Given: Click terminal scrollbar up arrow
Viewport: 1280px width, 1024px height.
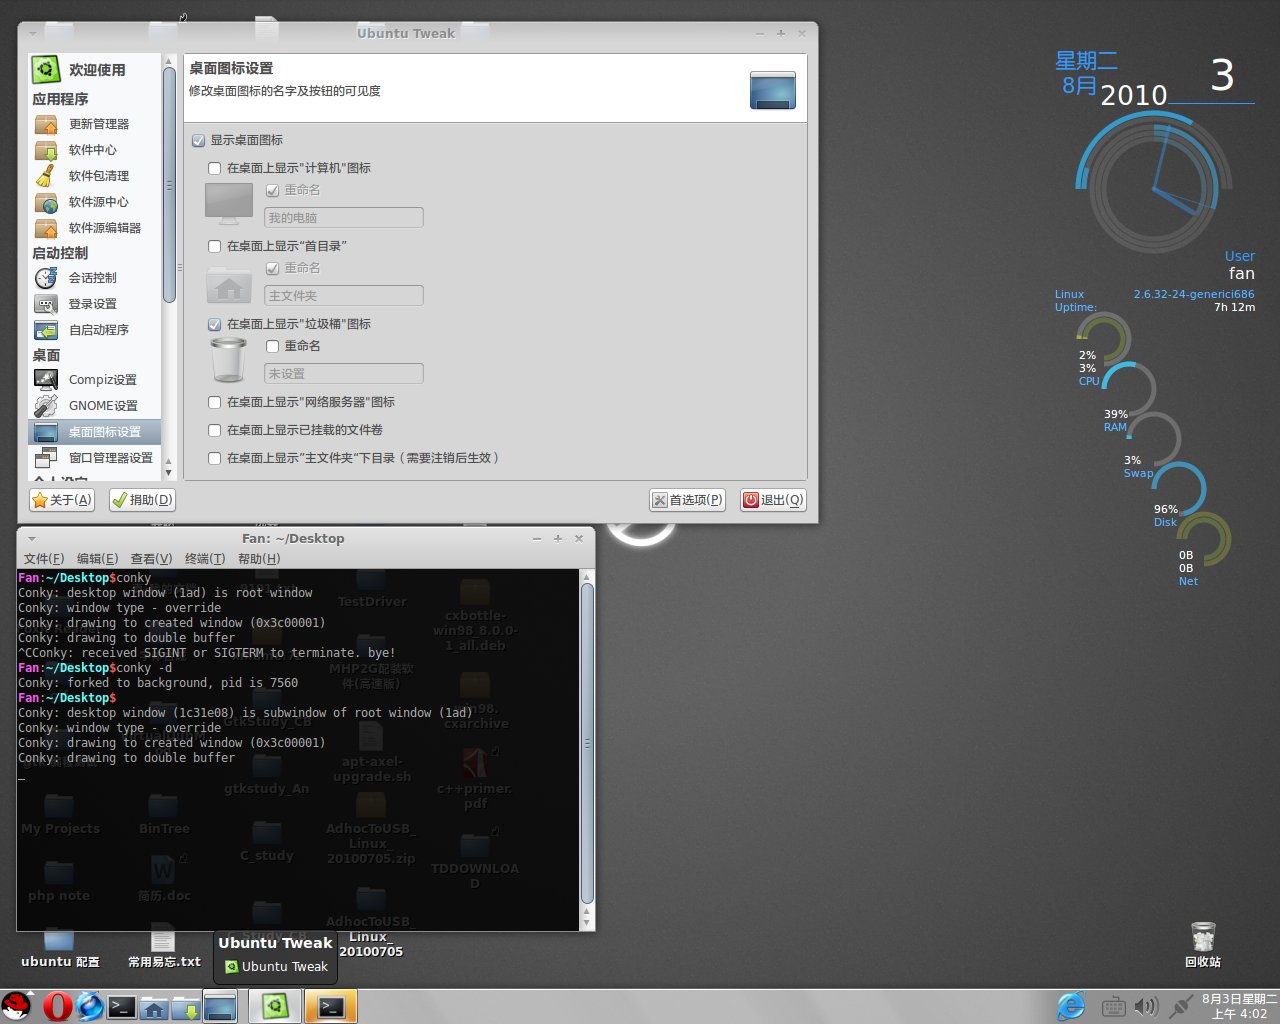Looking at the screenshot, I should coord(587,577).
